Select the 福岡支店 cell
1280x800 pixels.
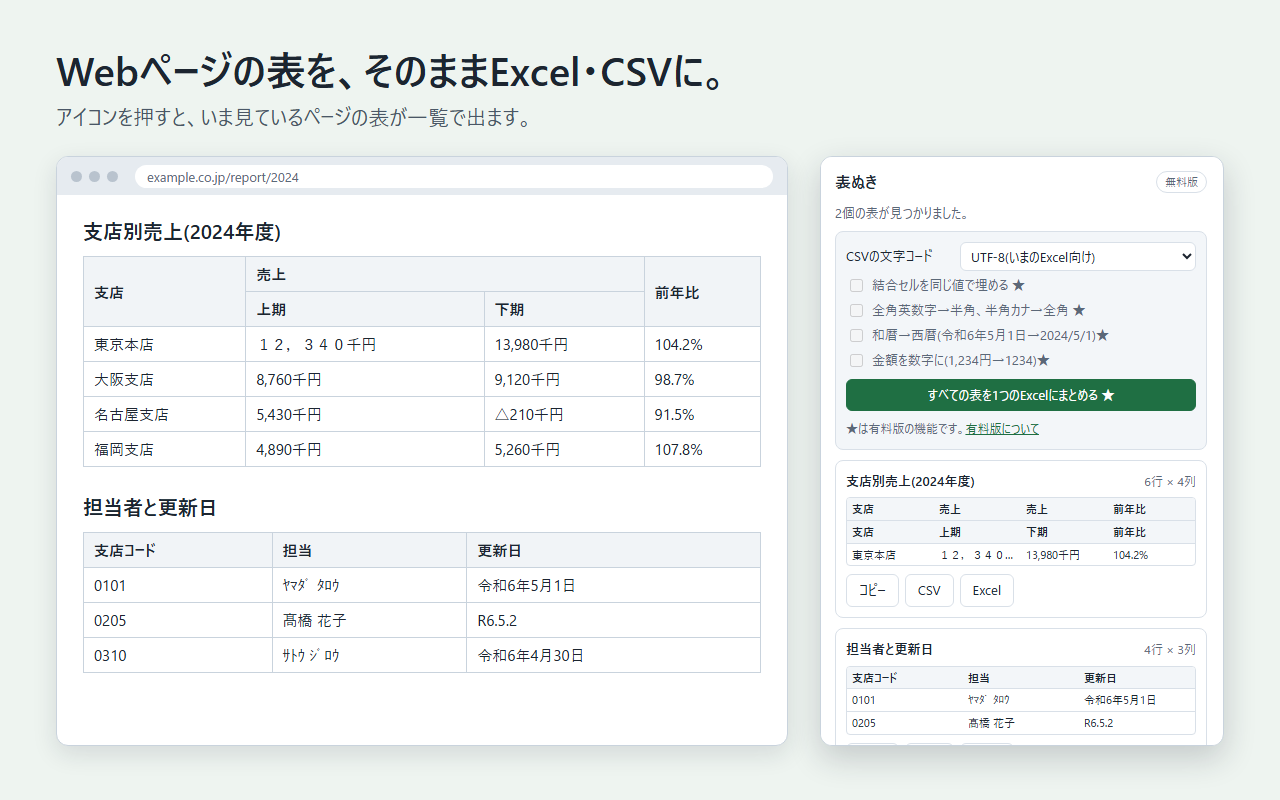tap(165, 449)
